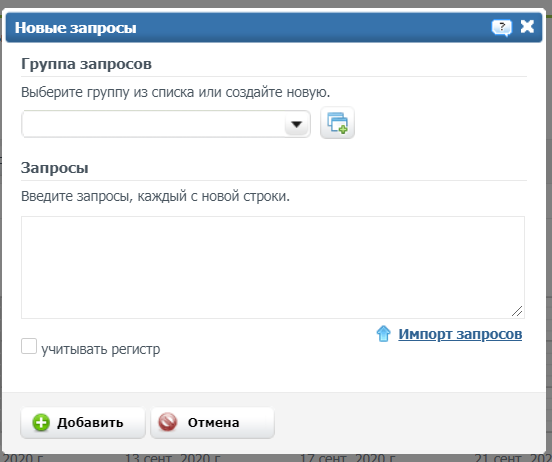Viewport: 552px width, 462px height.
Task: Enable the учитывать регистр checkbox
Action: coord(29,346)
